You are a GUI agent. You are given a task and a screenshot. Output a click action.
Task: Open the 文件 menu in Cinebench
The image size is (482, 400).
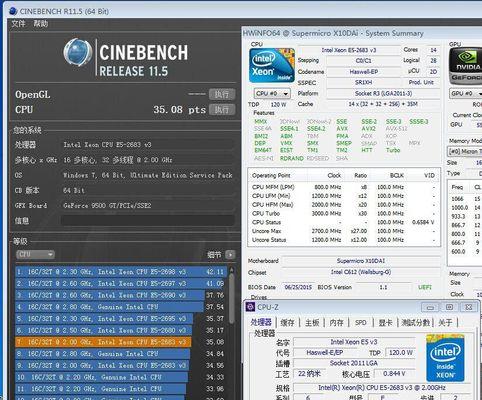pos(18,24)
